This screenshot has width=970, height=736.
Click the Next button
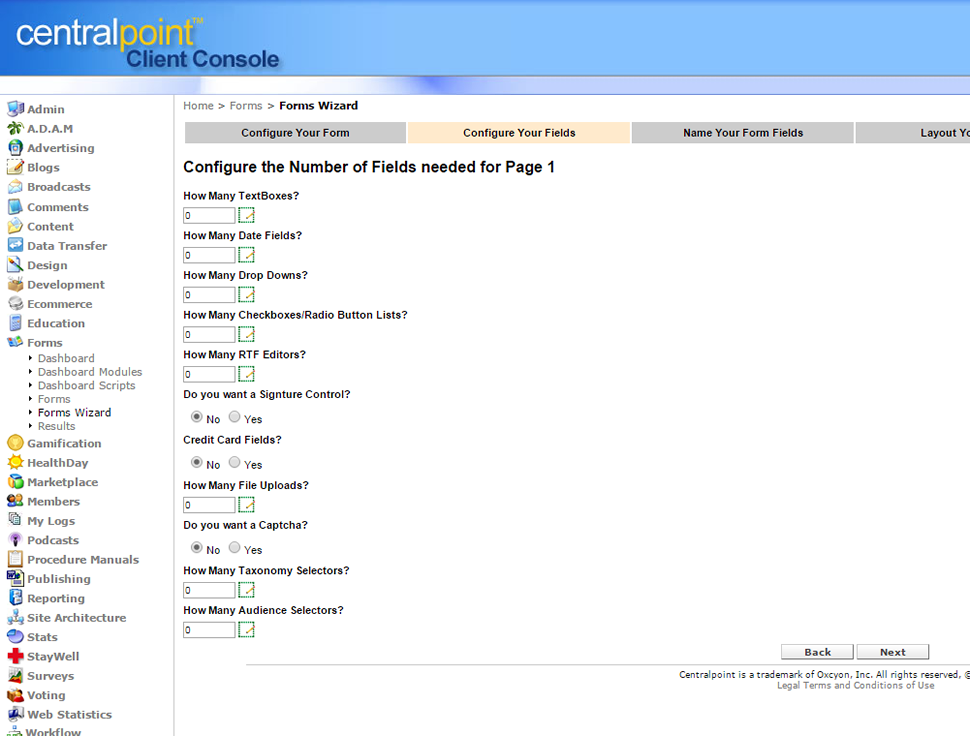[892, 652]
